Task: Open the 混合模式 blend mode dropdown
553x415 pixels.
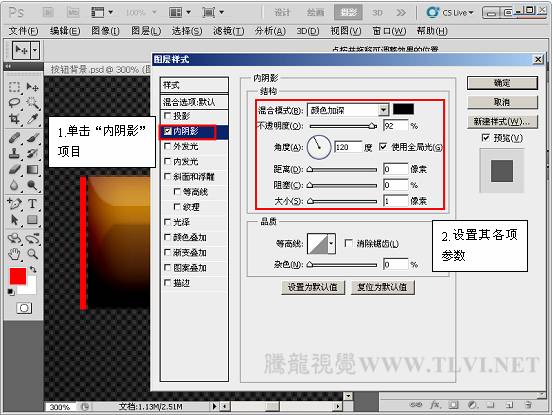Action: click(x=384, y=110)
